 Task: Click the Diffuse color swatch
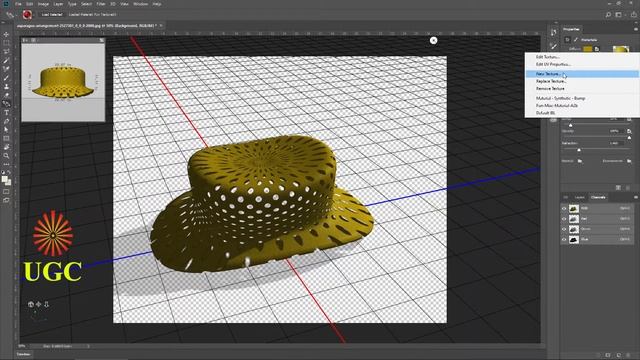click(587, 49)
